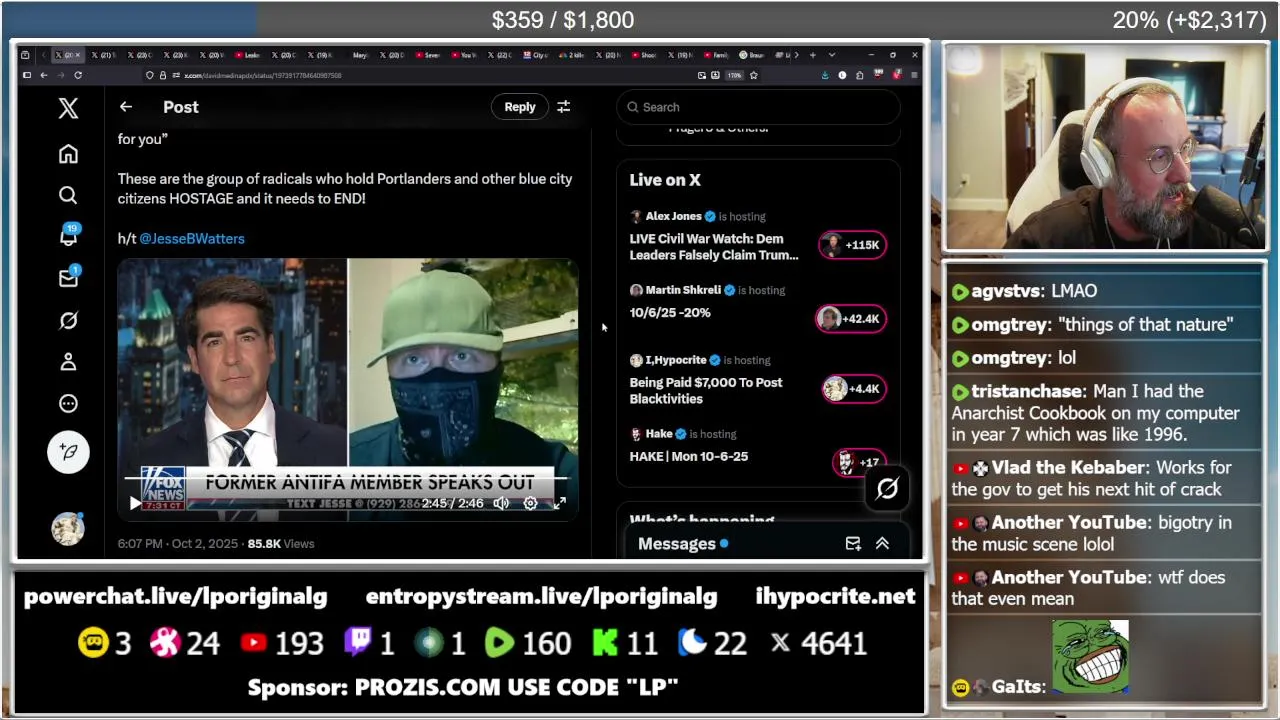Open browser hamburger menu

[914, 75]
